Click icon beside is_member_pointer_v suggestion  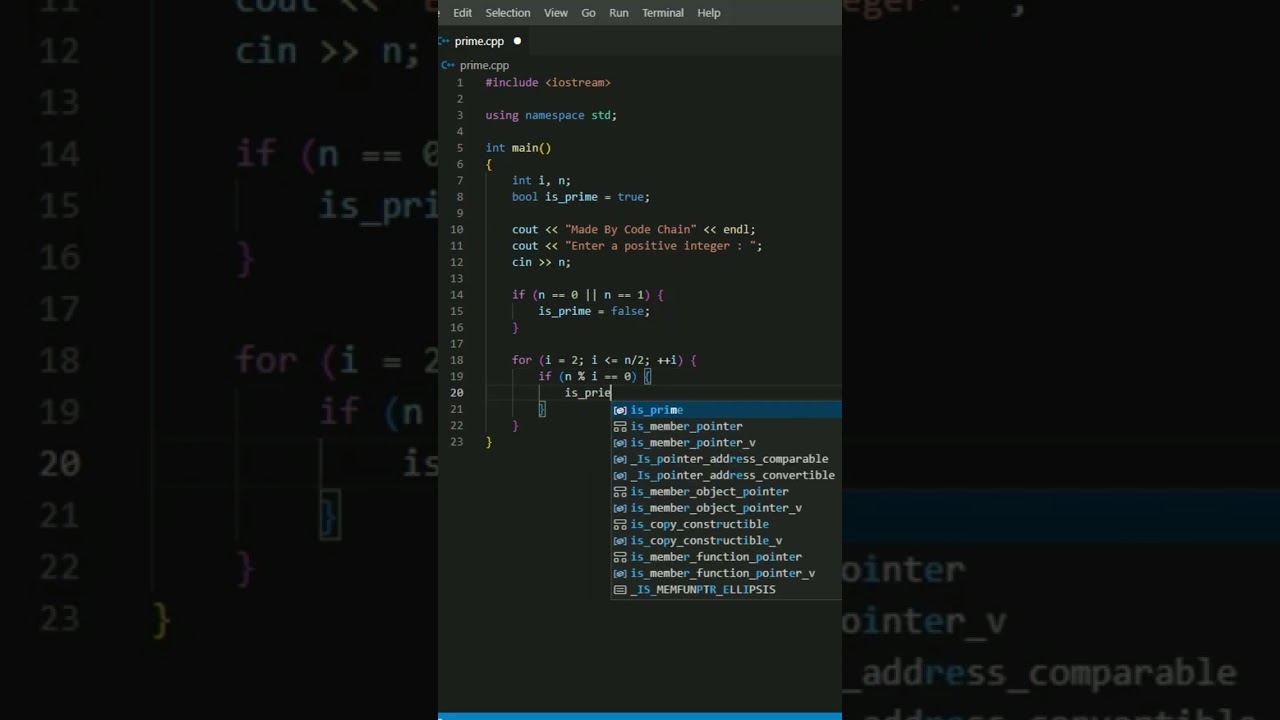pyautogui.click(x=620, y=442)
